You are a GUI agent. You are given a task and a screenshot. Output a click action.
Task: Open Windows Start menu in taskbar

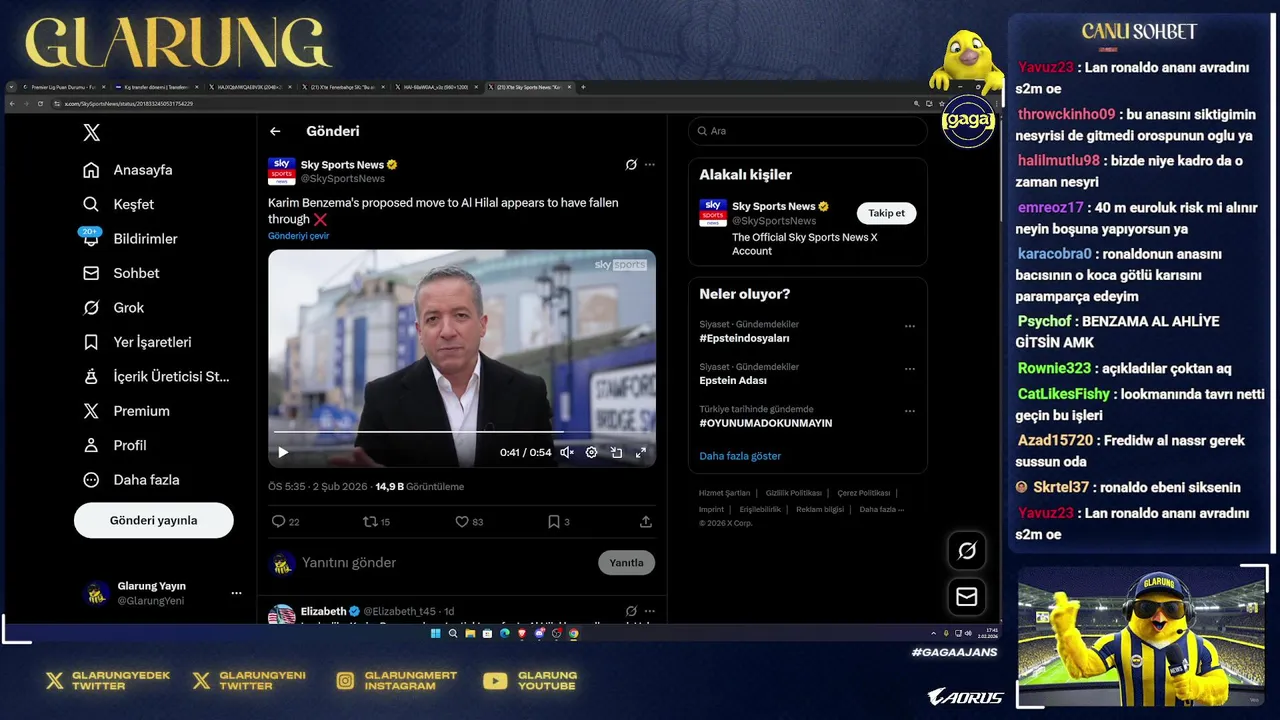[x=435, y=633]
